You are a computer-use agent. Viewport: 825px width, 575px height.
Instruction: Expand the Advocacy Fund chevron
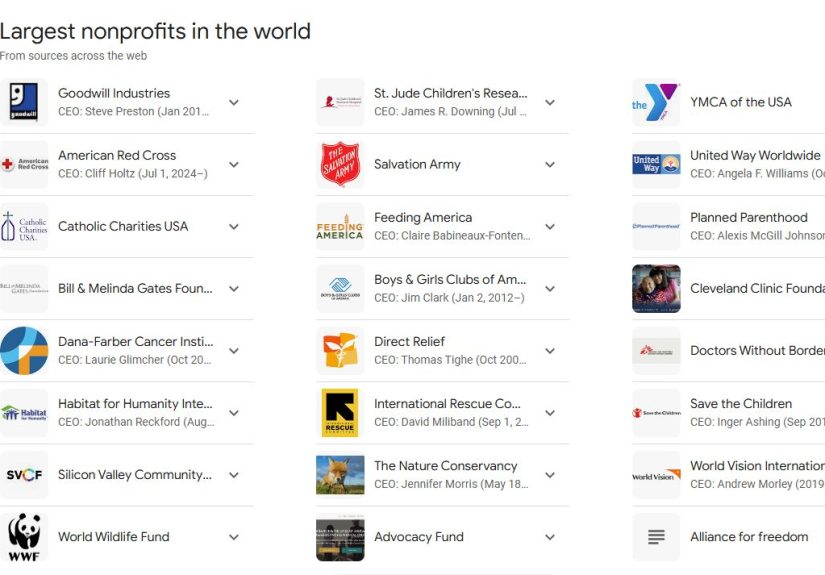550,537
